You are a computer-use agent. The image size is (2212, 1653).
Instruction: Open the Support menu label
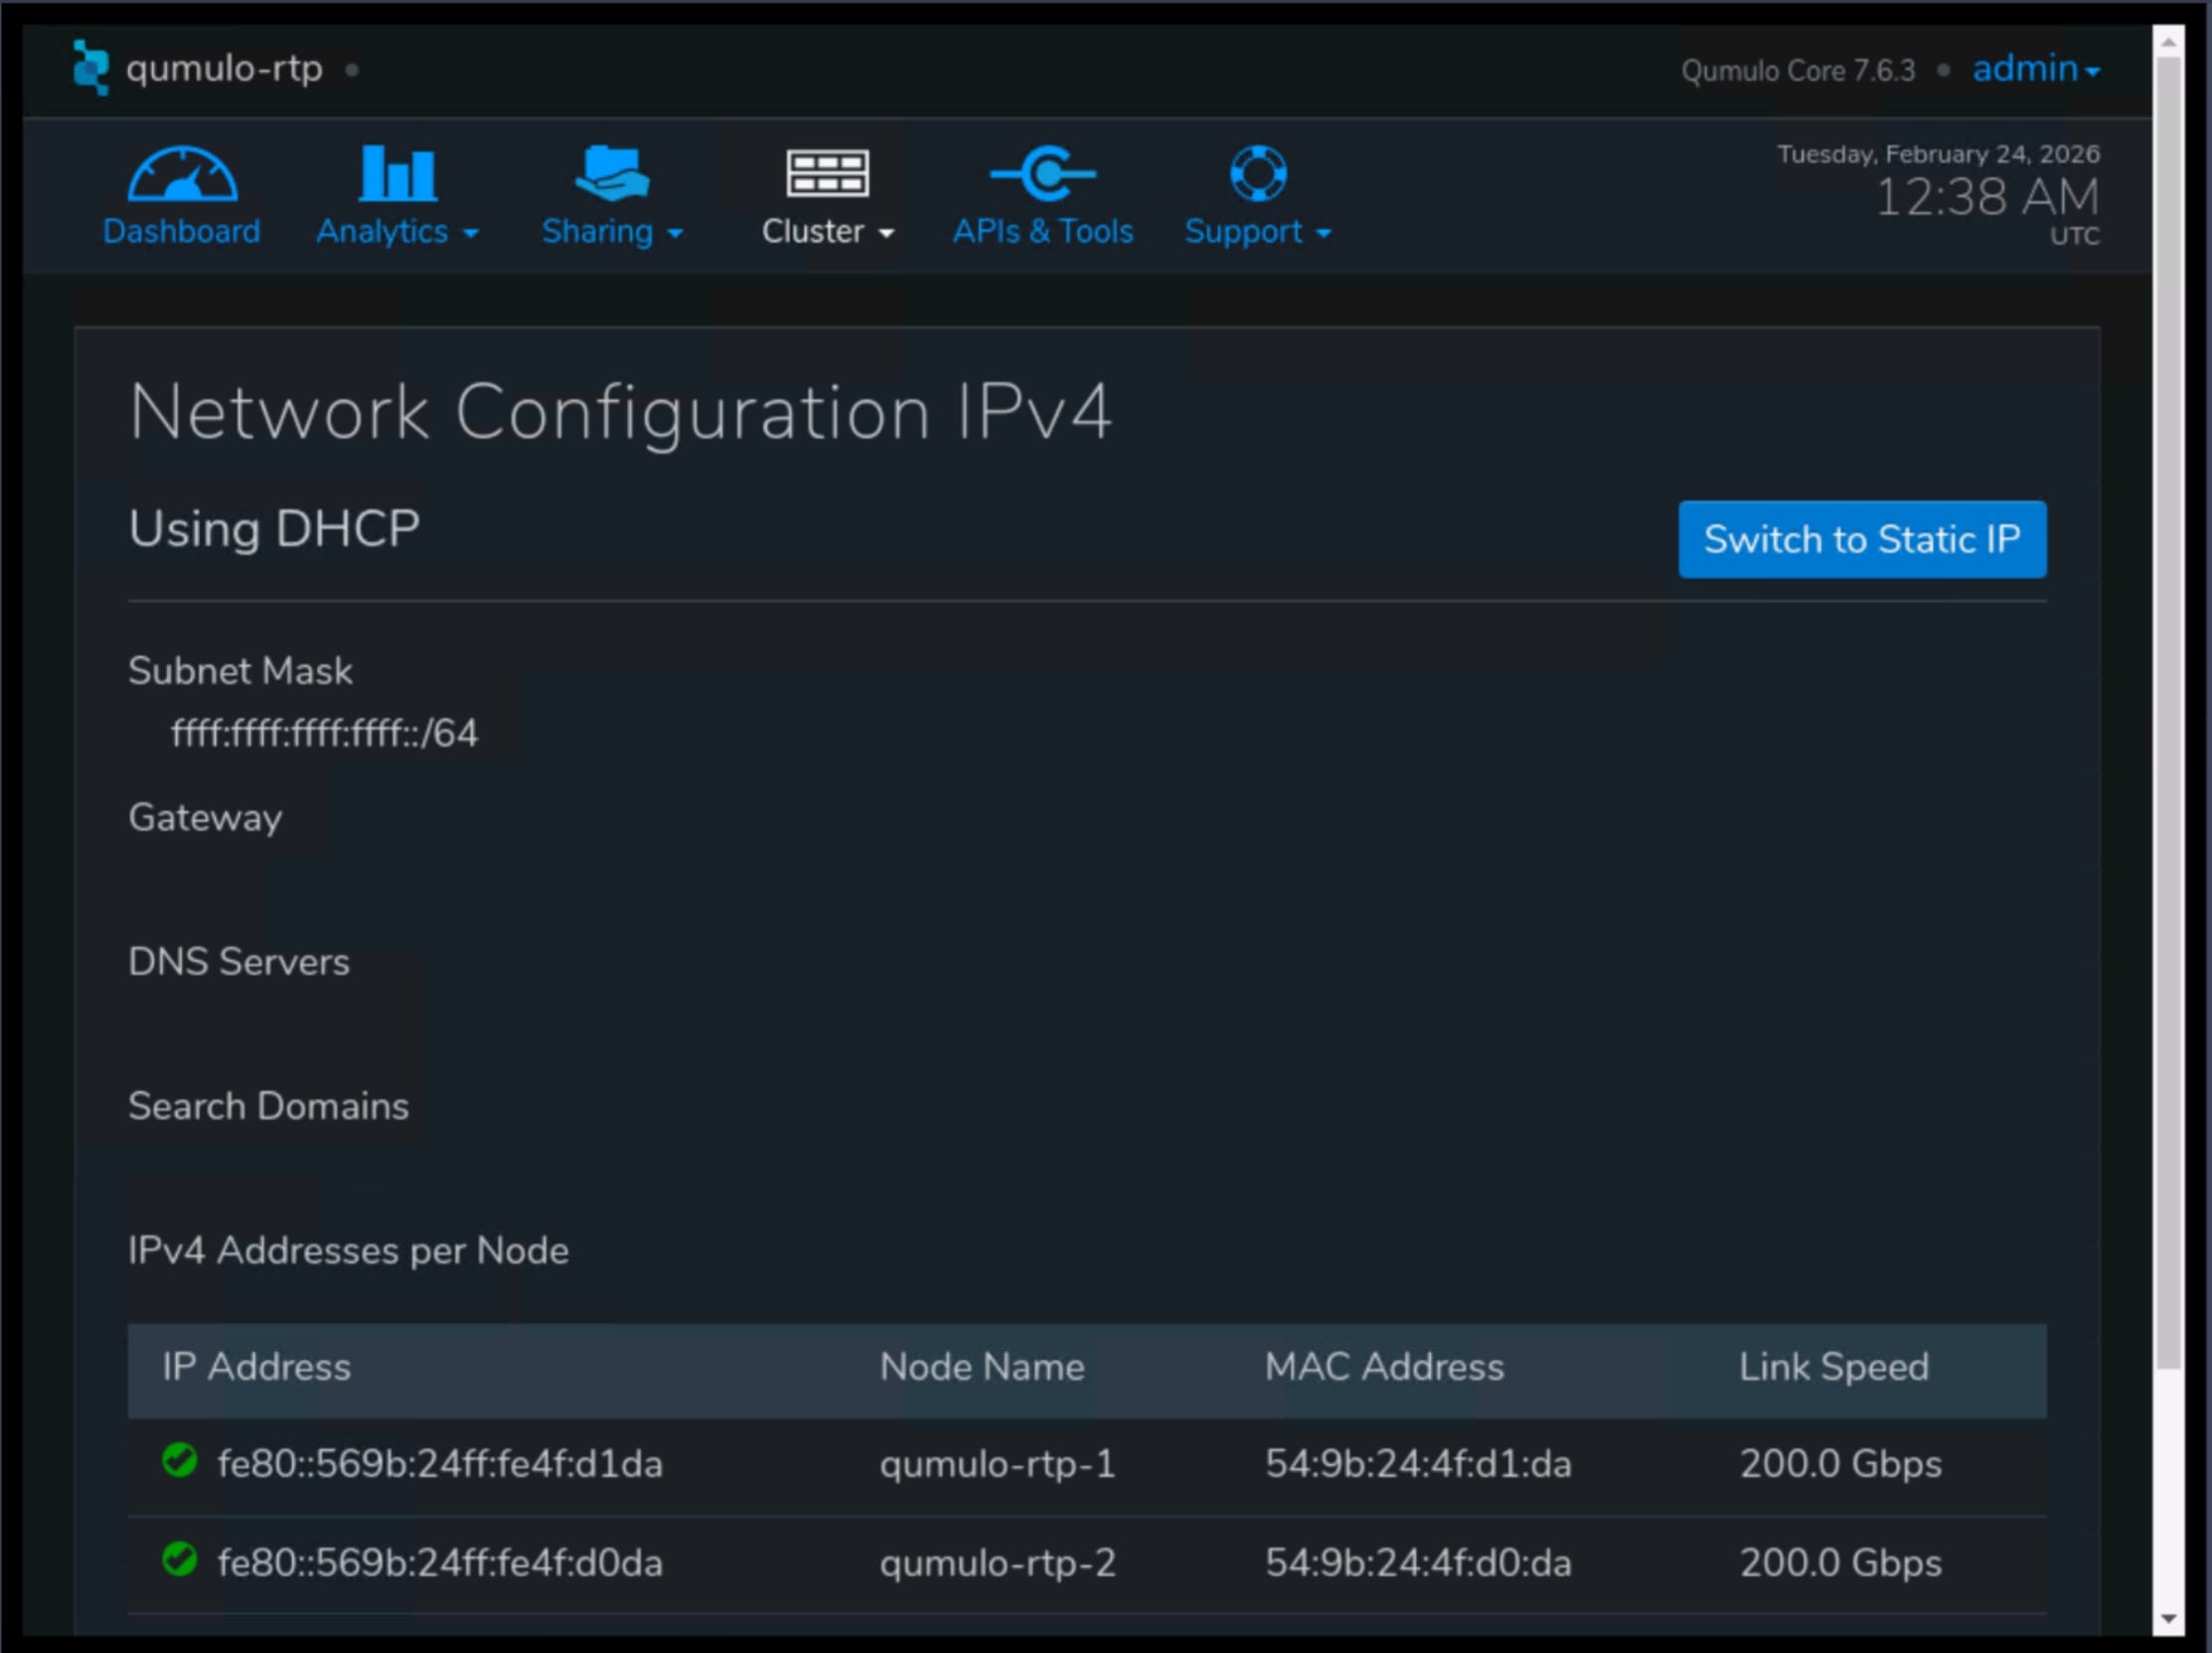click(1243, 231)
